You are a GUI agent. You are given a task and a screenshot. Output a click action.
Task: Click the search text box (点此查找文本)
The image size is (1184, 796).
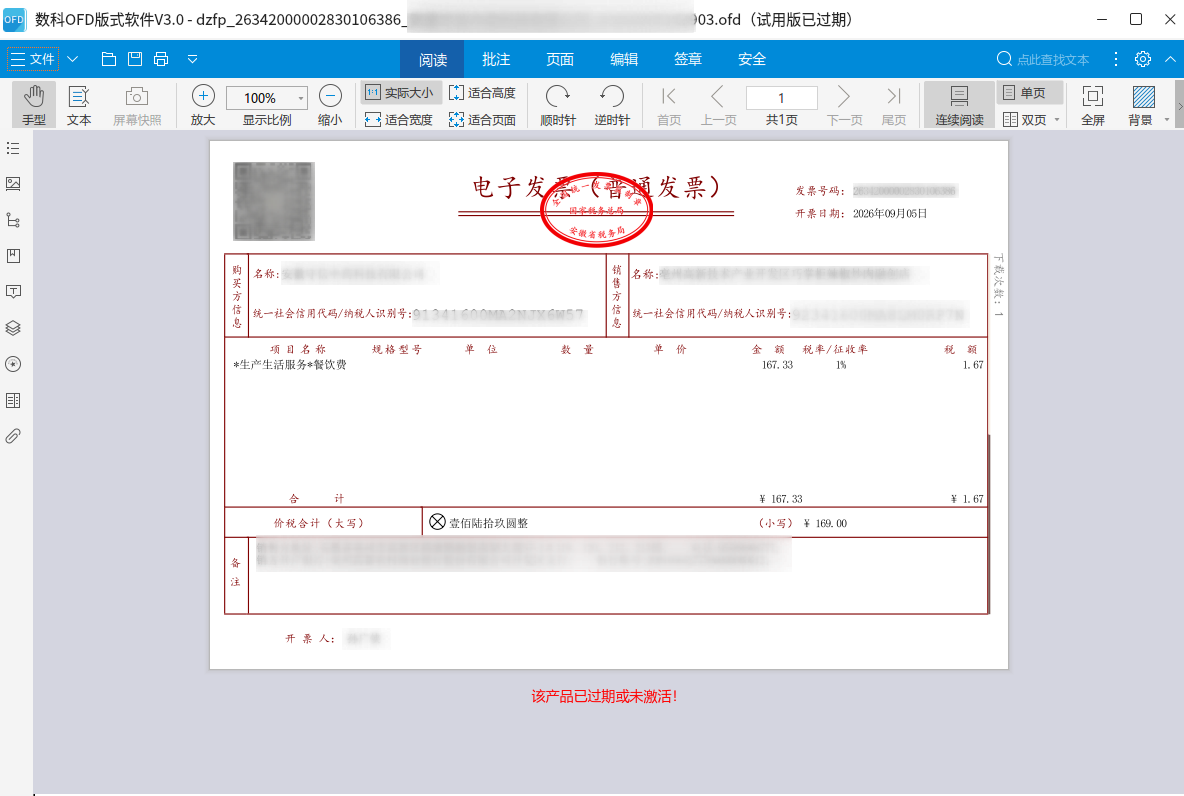point(1053,59)
